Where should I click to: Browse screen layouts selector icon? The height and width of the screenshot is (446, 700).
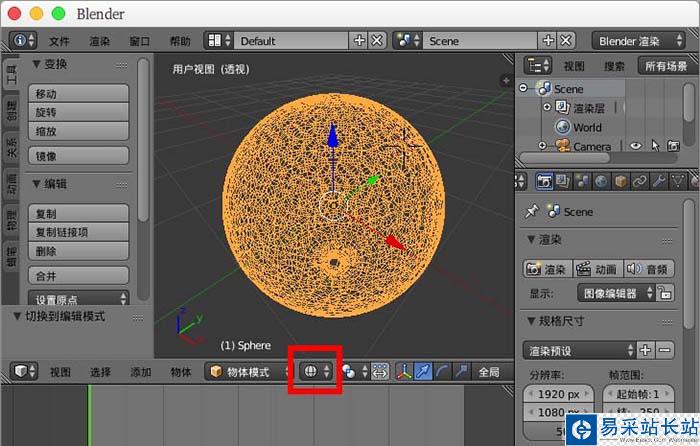coord(219,41)
